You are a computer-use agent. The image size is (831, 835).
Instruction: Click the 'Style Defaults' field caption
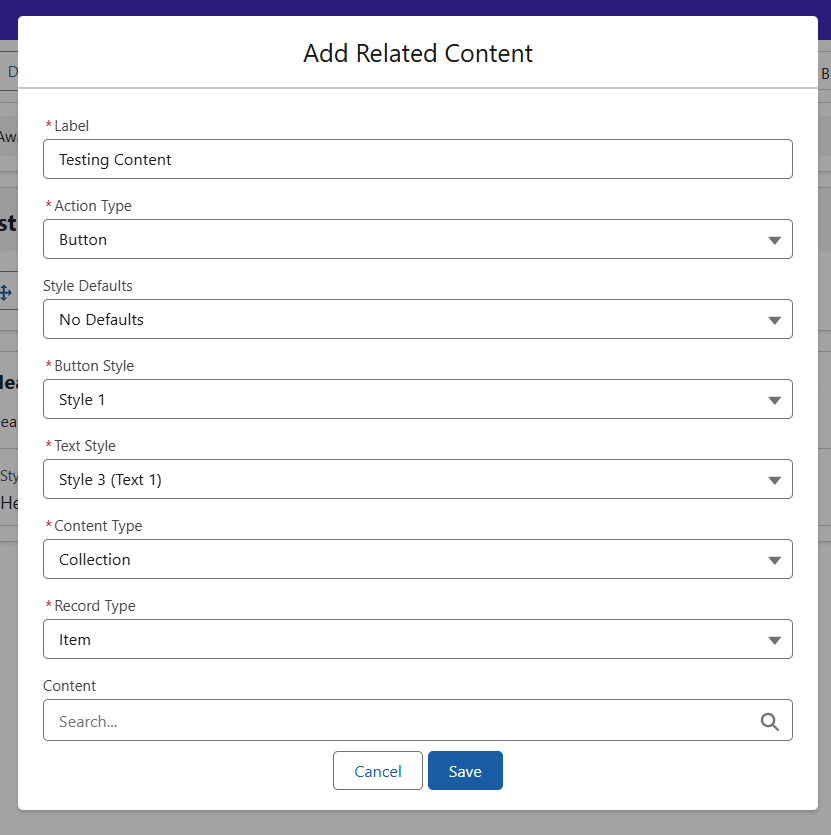[x=88, y=286]
